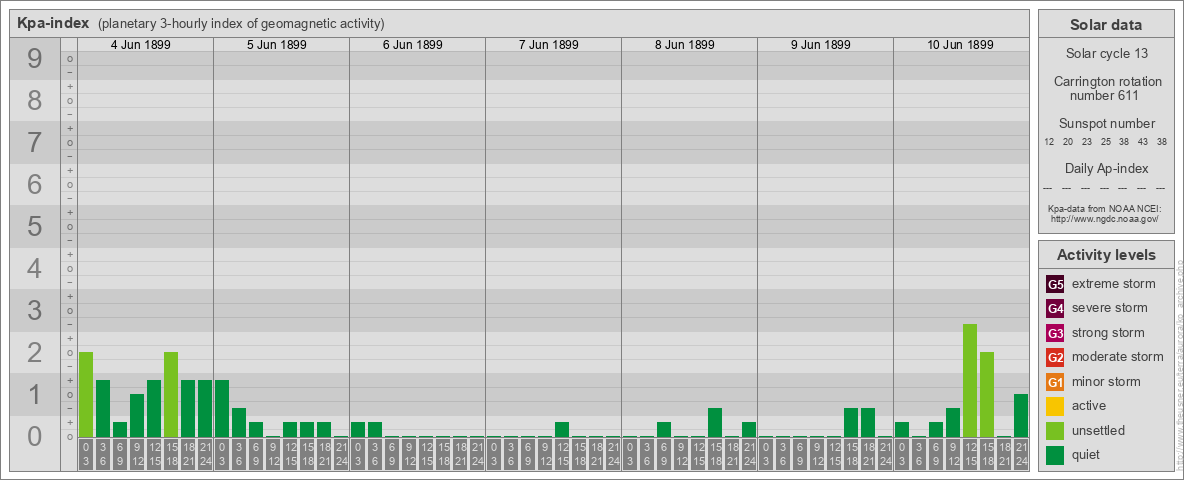Click the 21-24h bar on 10 Jun

[x=1021, y=415]
